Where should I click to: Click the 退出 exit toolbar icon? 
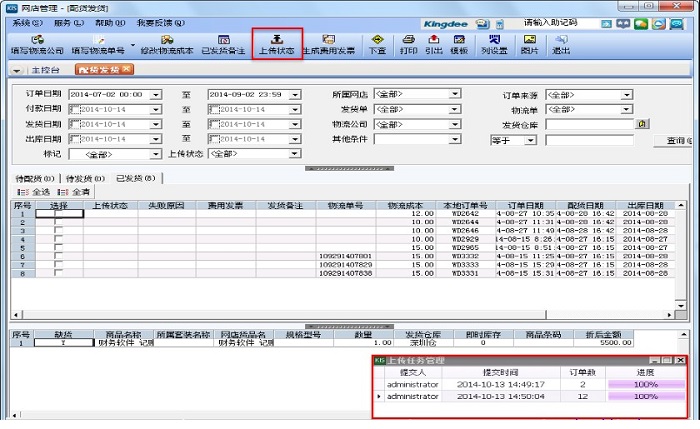[x=562, y=43]
